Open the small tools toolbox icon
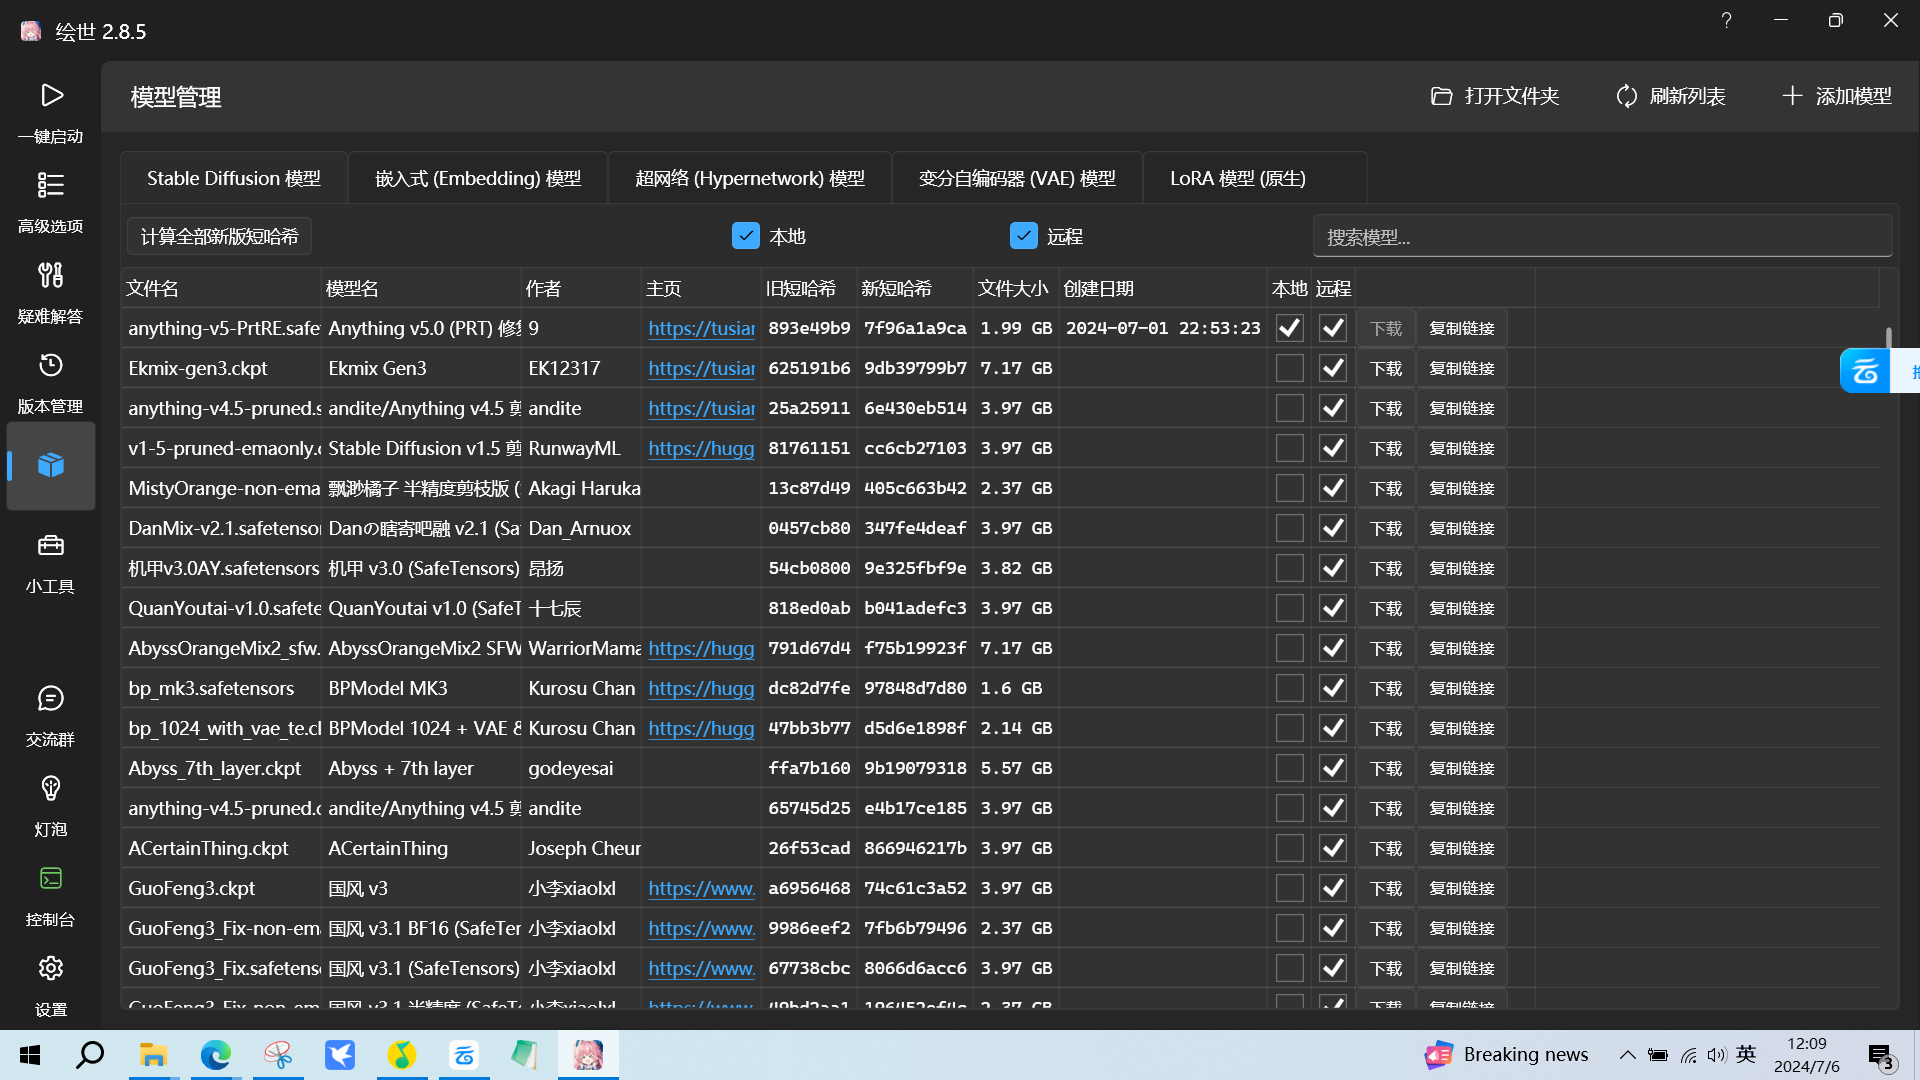The image size is (1920, 1080). [x=51, y=546]
